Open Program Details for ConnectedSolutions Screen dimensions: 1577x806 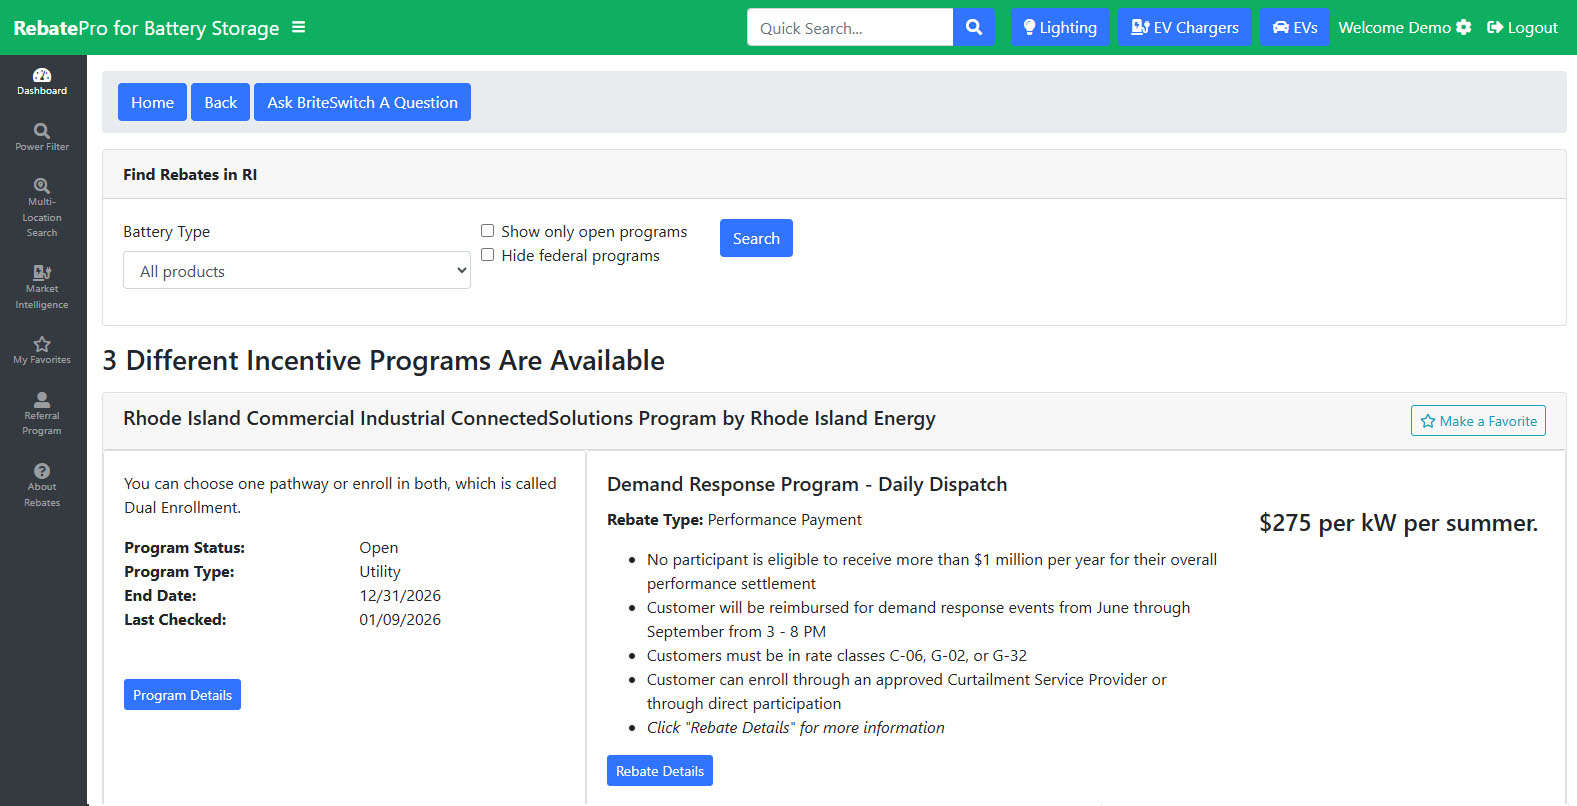pos(182,695)
